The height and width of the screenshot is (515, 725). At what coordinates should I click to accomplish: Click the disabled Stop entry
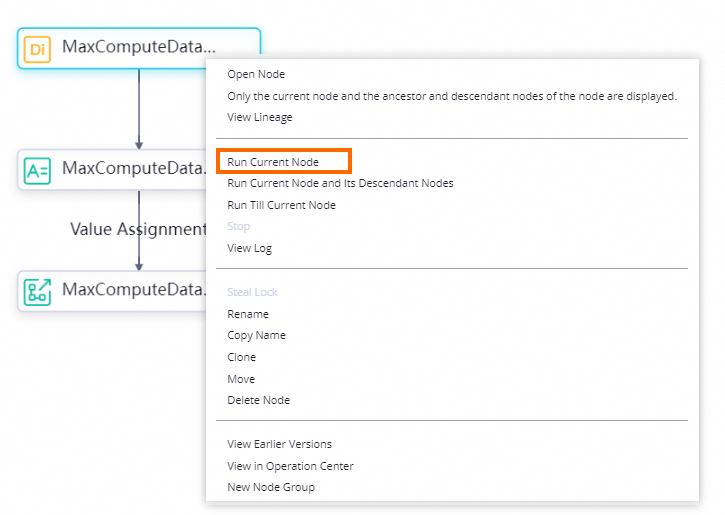pos(238,226)
